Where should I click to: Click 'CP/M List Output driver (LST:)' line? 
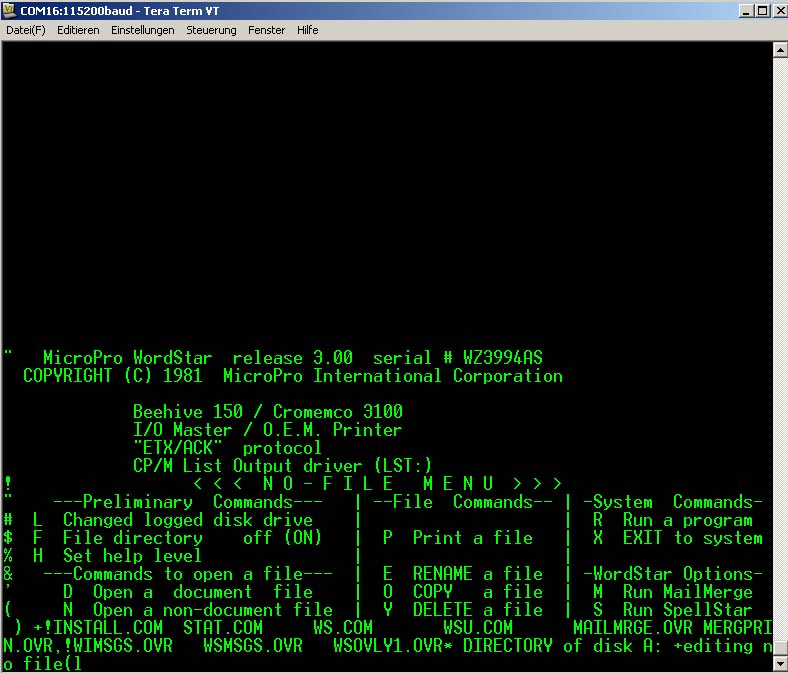click(x=282, y=466)
